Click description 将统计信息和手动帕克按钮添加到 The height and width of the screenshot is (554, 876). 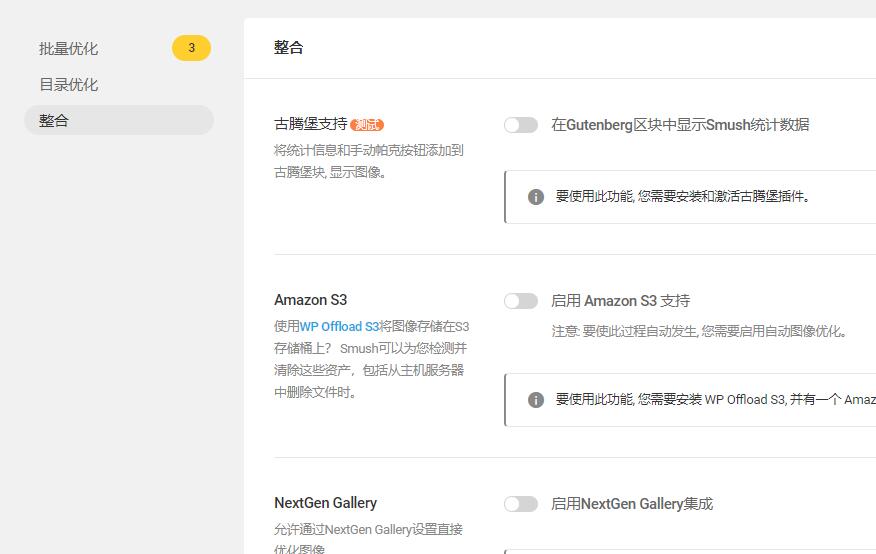pos(369,161)
